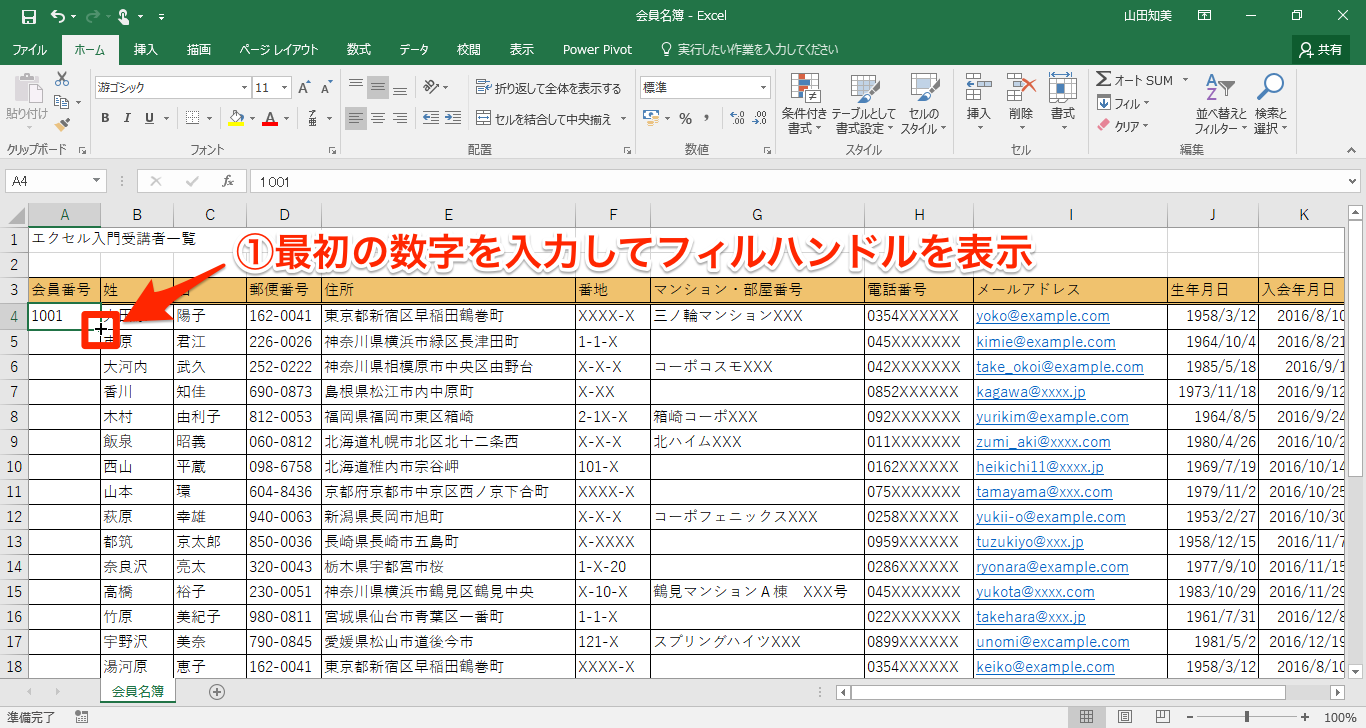
Task: Click the percent style icon
Action: (685, 119)
